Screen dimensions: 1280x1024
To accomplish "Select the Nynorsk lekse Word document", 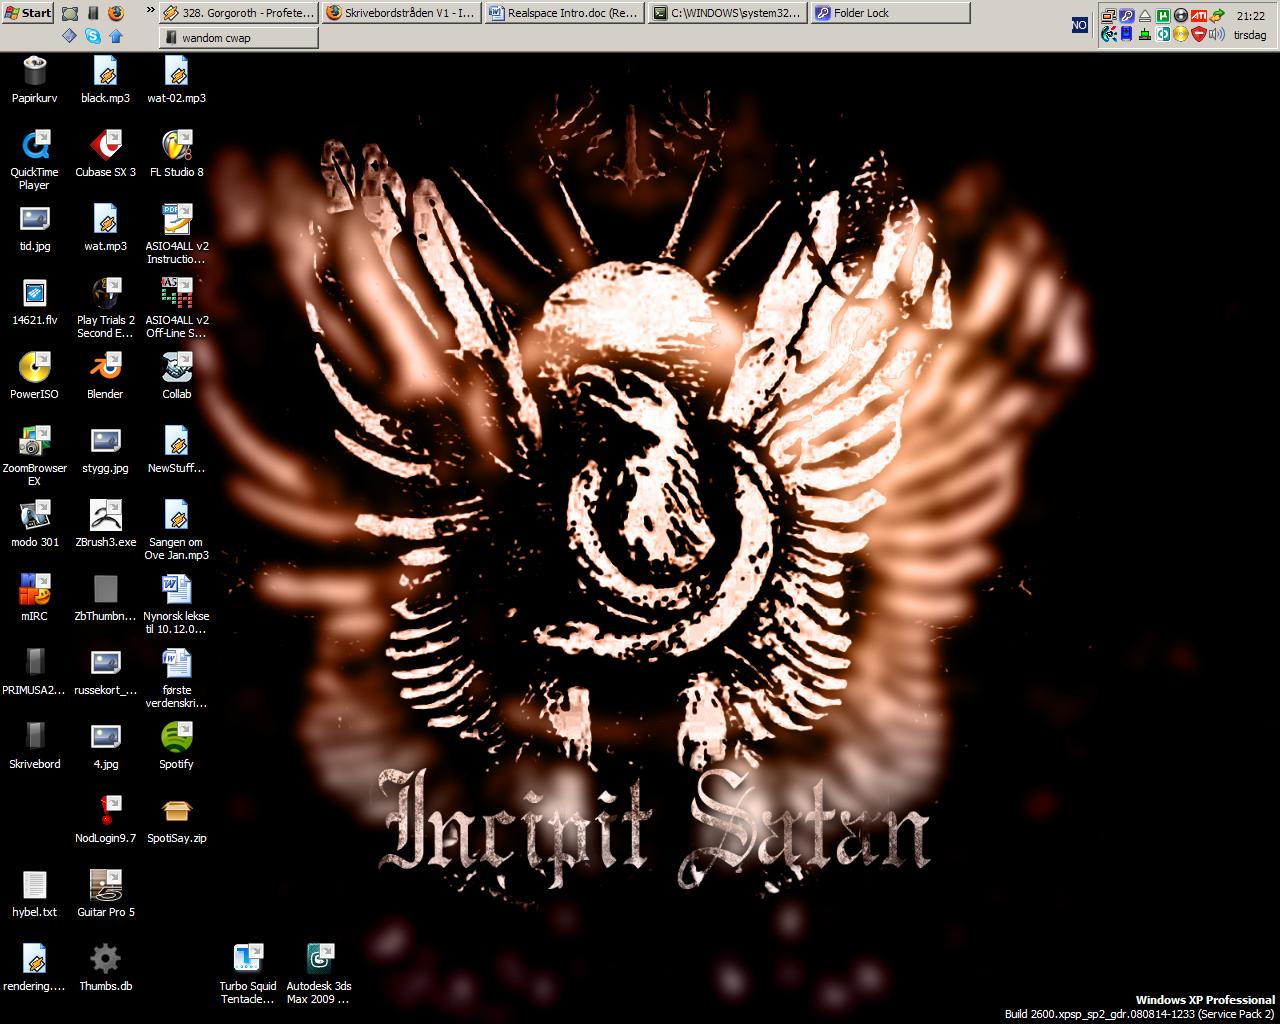I will [176, 604].
